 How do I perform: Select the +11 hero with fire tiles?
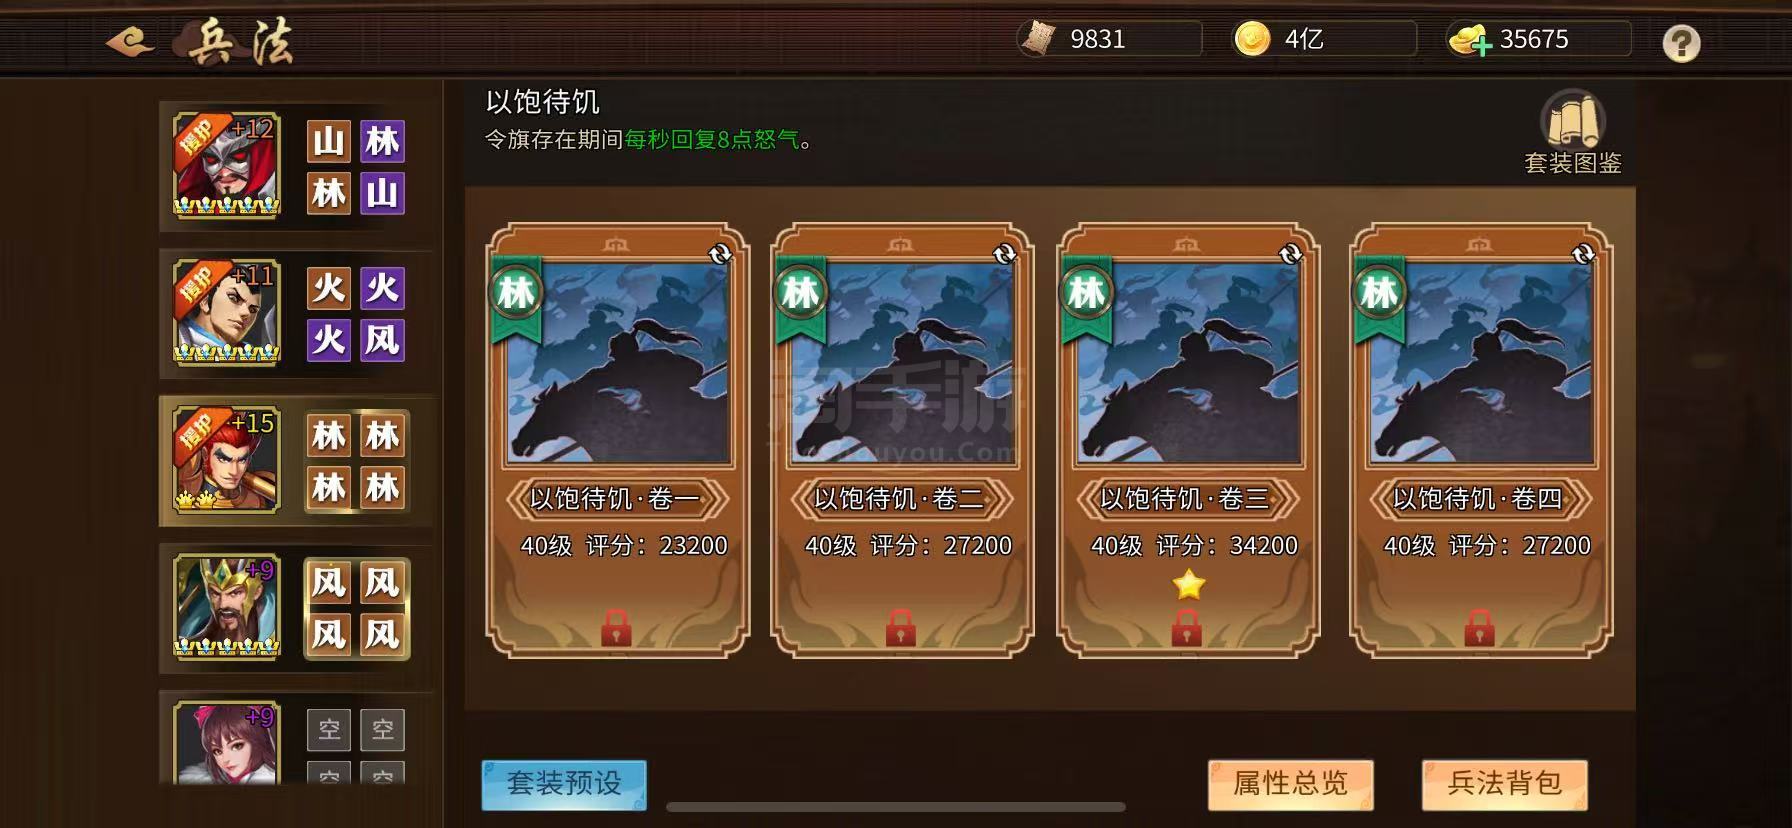click(227, 312)
